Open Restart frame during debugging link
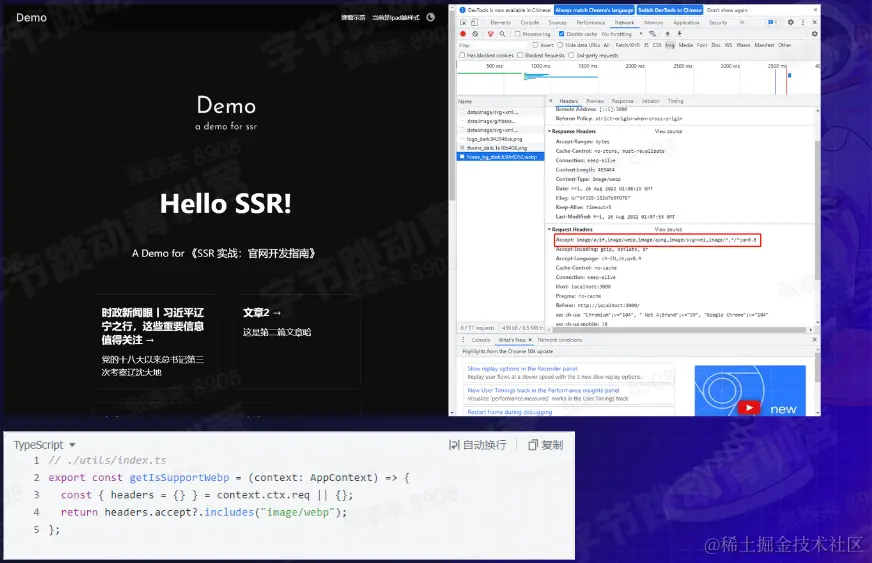872x563 pixels. (x=509, y=412)
